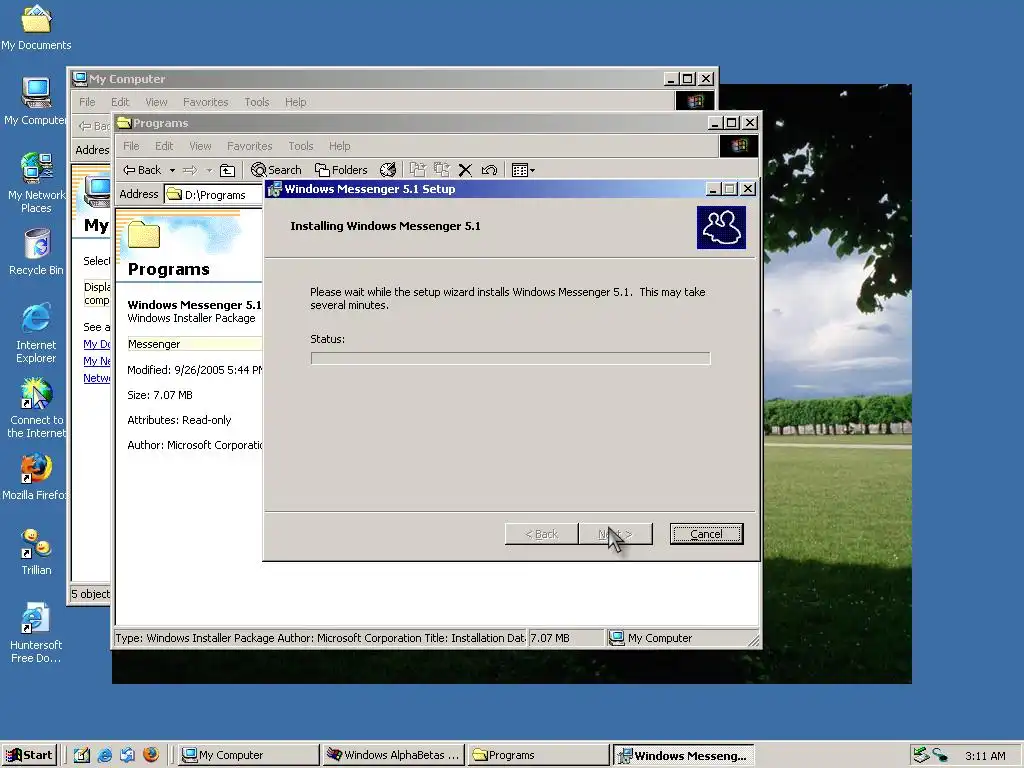This screenshot has width=1024, height=768.
Task: Open Favorites menu in Programs window
Action: pos(249,146)
